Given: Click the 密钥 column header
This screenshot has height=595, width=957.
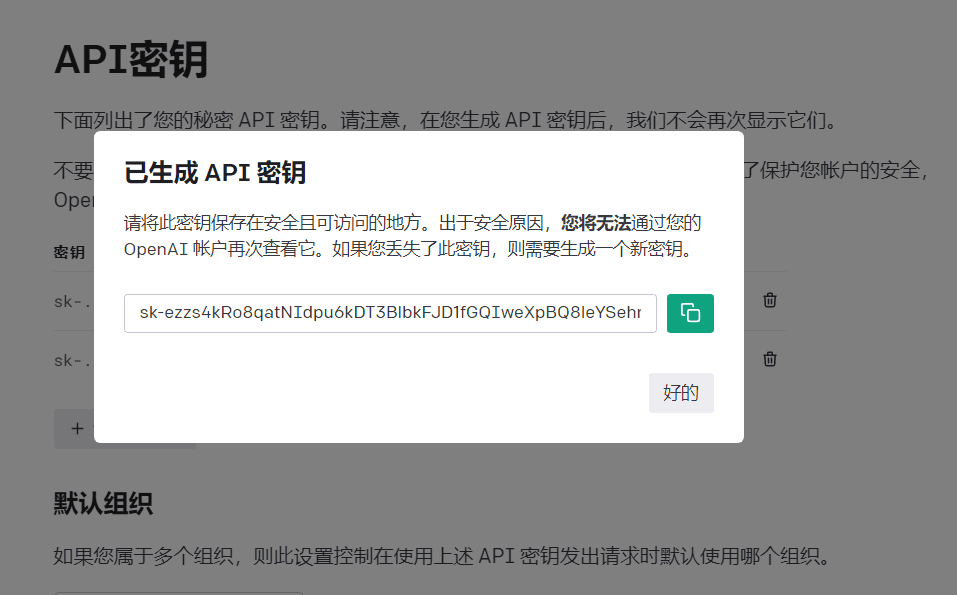Looking at the screenshot, I should coord(68,252).
